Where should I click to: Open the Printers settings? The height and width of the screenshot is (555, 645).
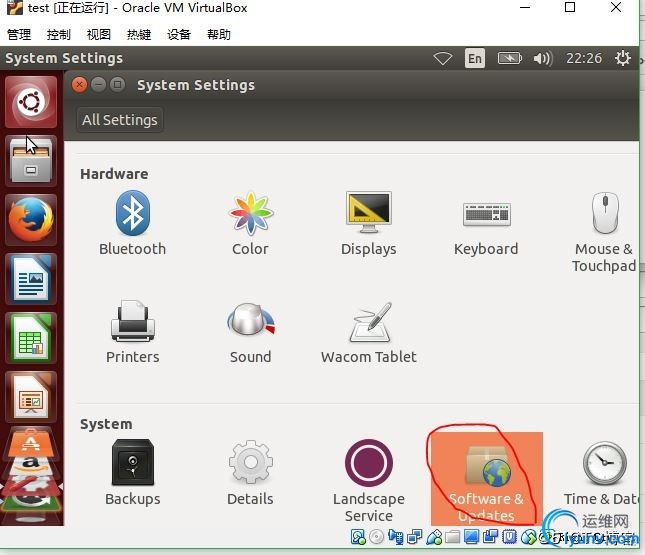pos(132,332)
